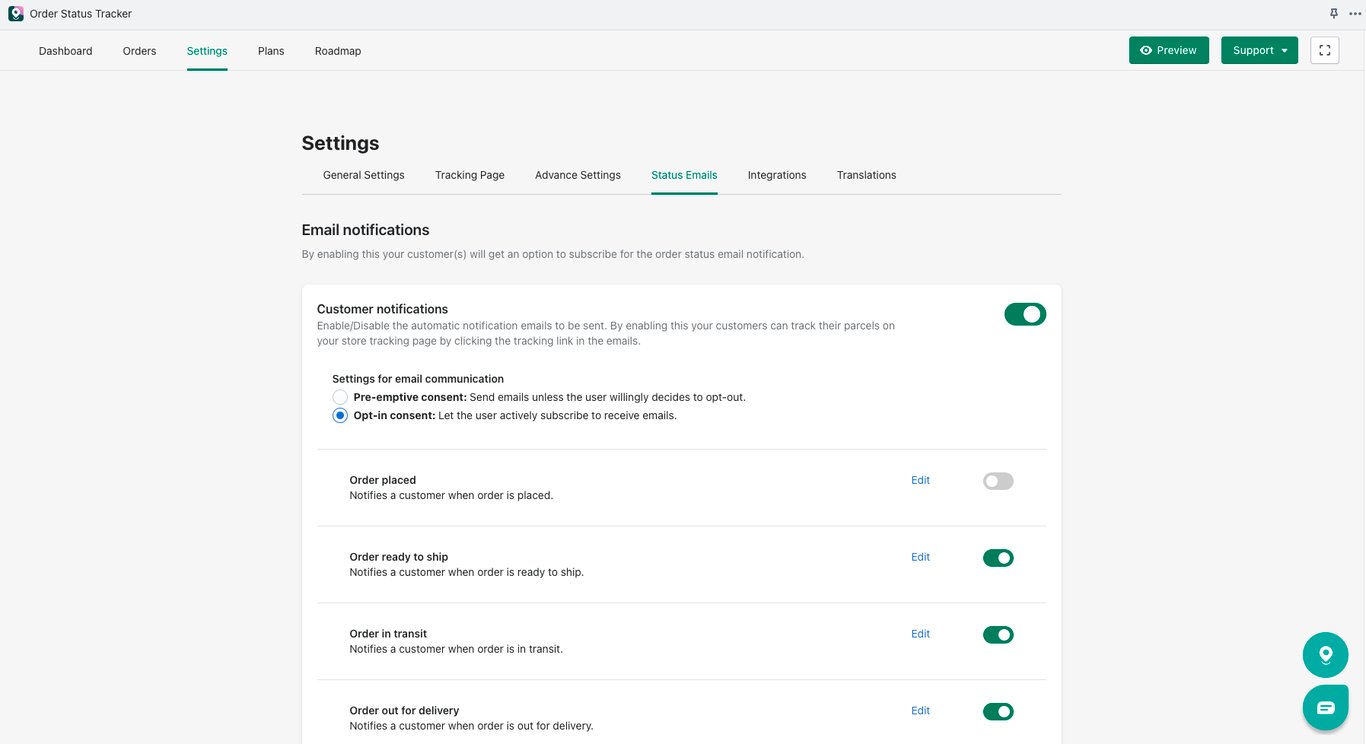The width and height of the screenshot is (1366, 744).
Task: Select Opt-in consent radio option
Action: point(340,415)
